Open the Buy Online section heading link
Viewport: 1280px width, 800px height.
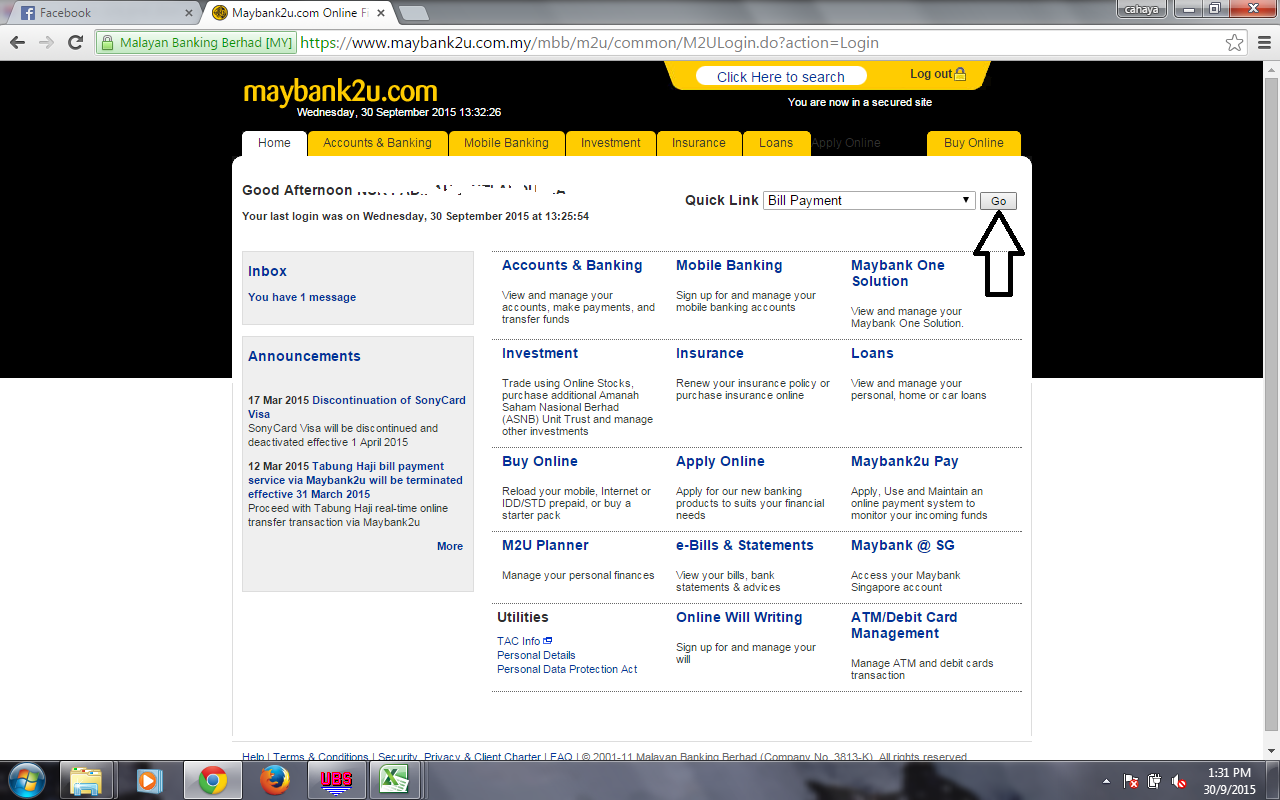540,461
